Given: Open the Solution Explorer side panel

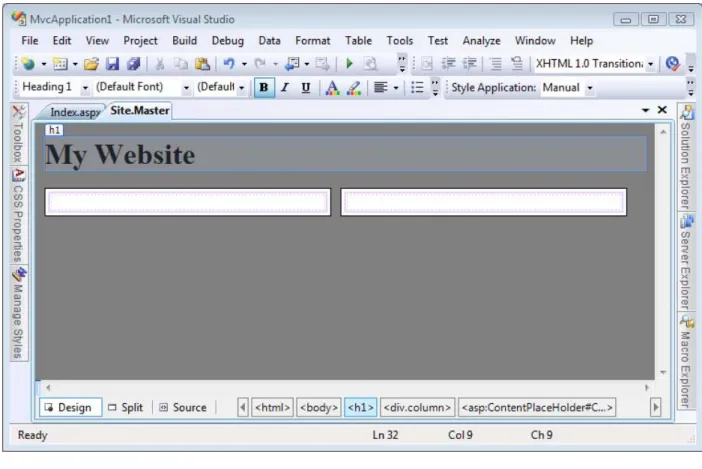Looking at the screenshot, I should click(685, 158).
